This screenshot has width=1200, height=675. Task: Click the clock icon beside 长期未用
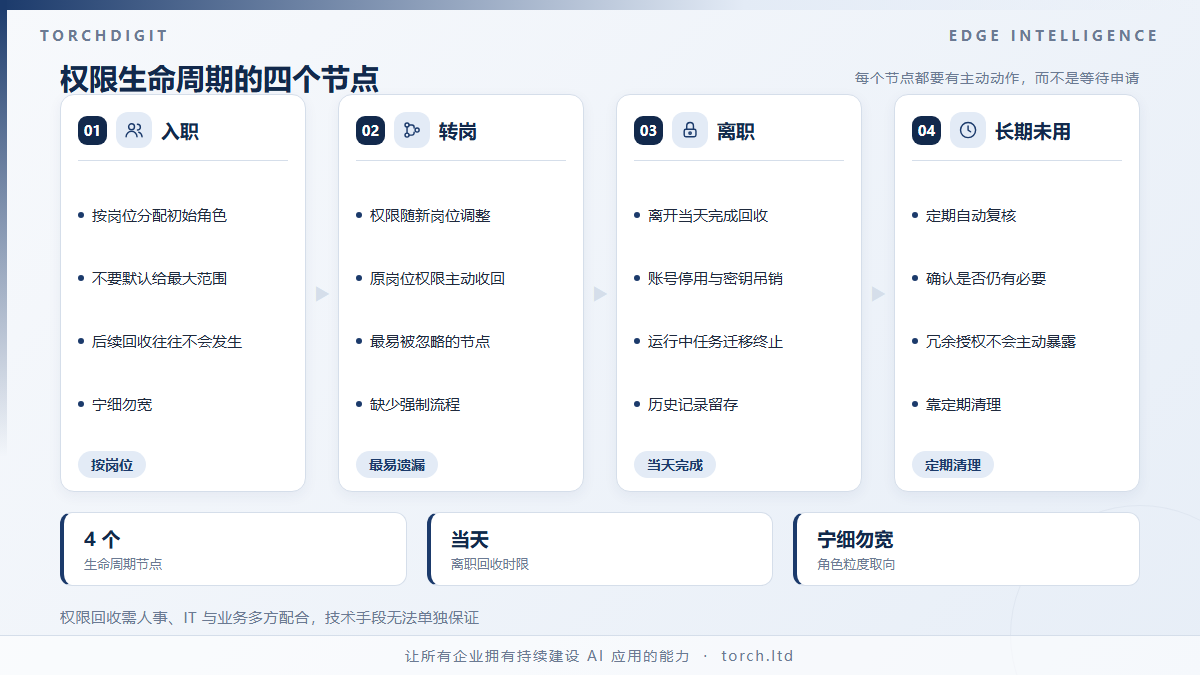[x=968, y=130]
